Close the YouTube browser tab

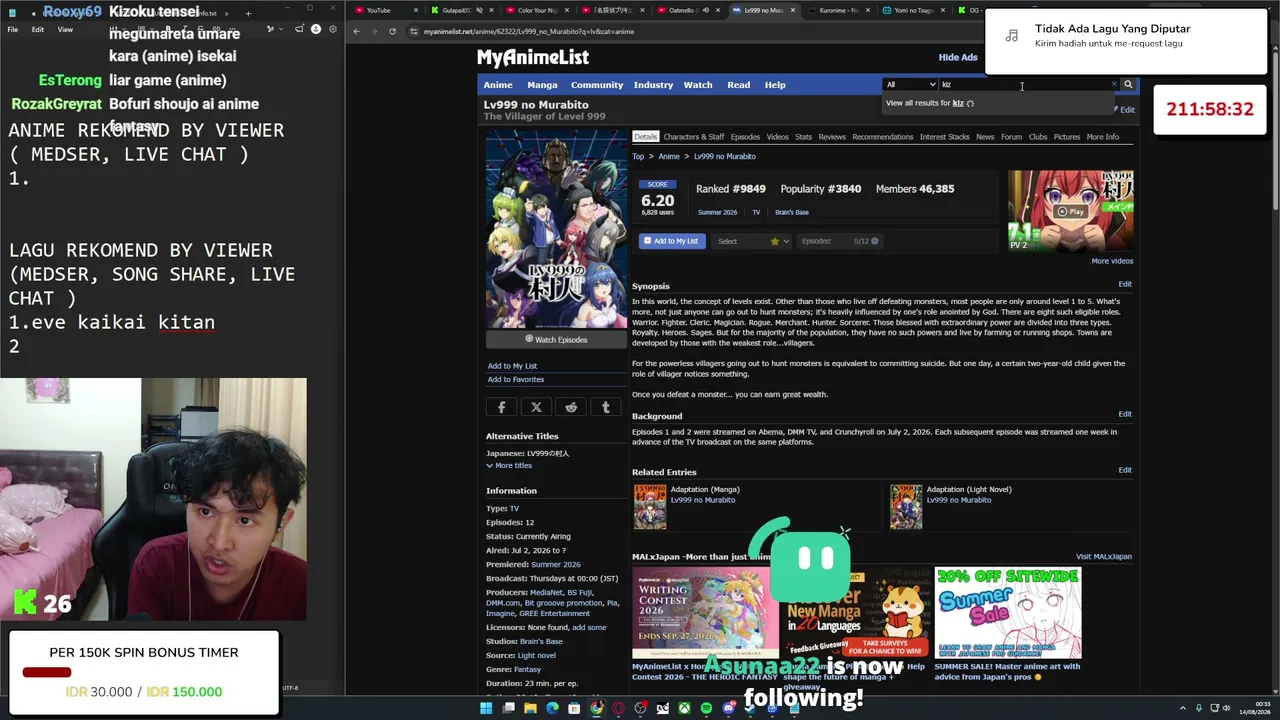[416, 10]
